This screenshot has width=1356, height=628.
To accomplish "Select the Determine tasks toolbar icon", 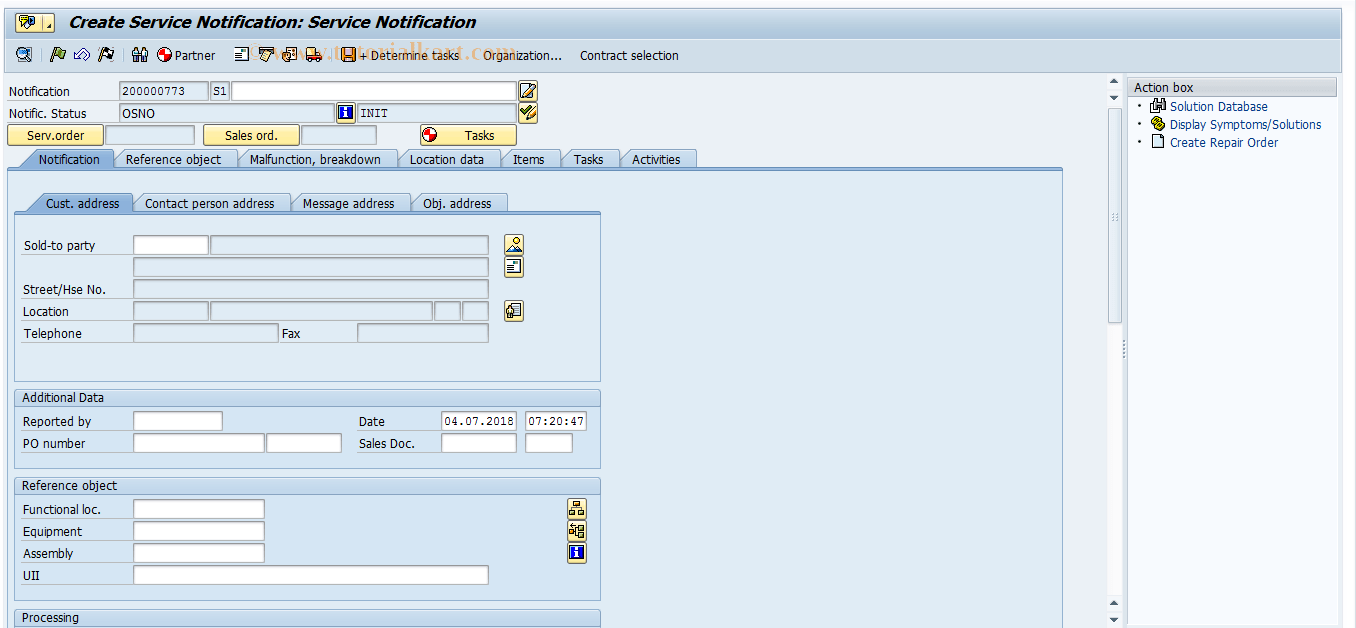I will pyautogui.click(x=418, y=55).
